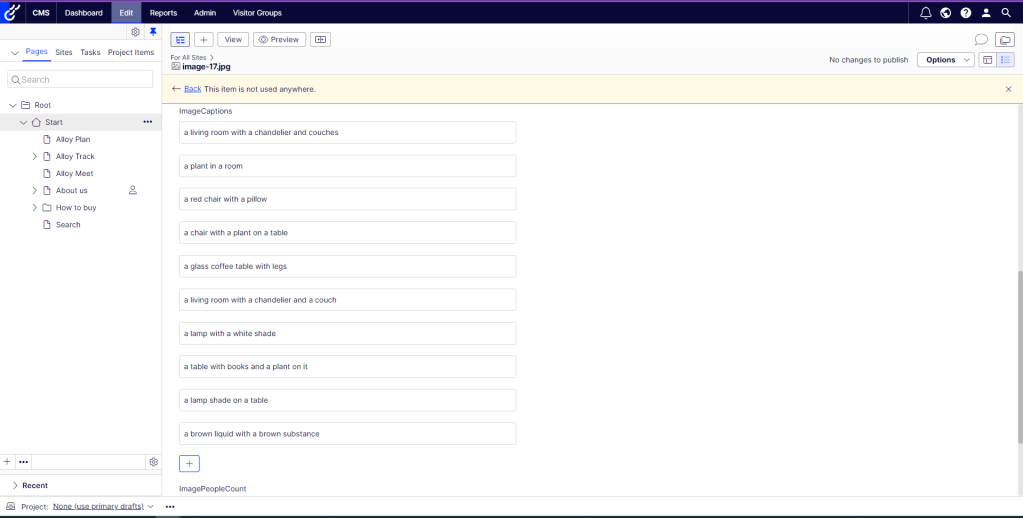Expand the About us tree node
Image resolution: width=1023 pixels, height=518 pixels.
coord(34,190)
